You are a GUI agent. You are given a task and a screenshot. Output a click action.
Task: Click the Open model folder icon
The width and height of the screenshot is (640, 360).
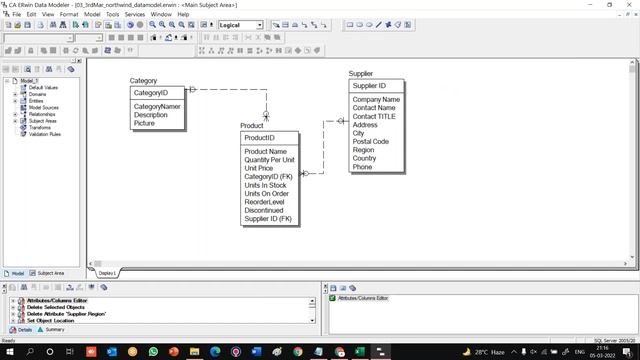coord(18,25)
